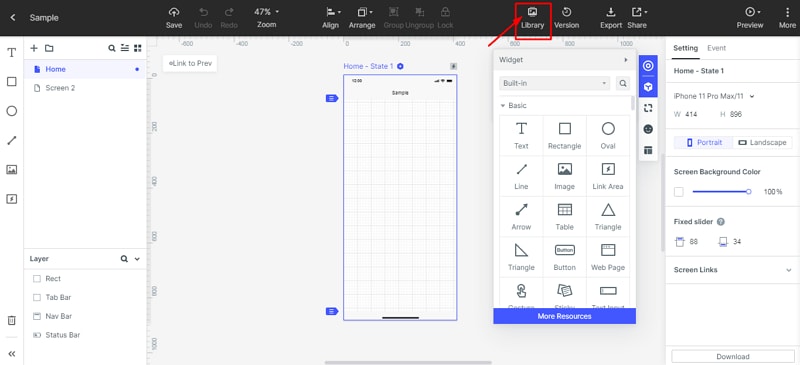Add a new page with the plus icon
The image size is (800, 365).
point(34,48)
